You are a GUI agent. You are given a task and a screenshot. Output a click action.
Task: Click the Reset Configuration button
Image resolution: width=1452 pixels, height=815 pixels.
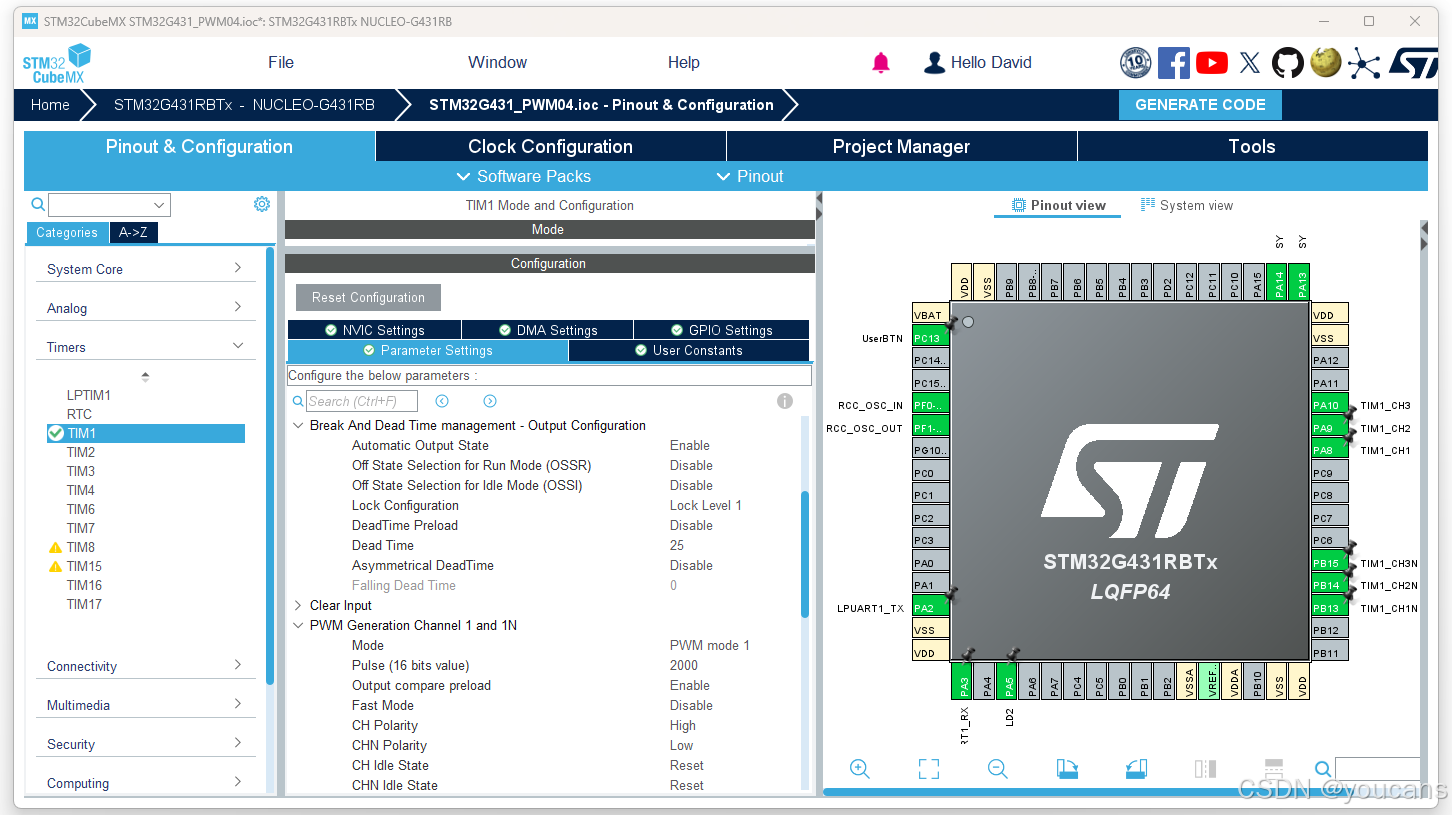(x=368, y=297)
